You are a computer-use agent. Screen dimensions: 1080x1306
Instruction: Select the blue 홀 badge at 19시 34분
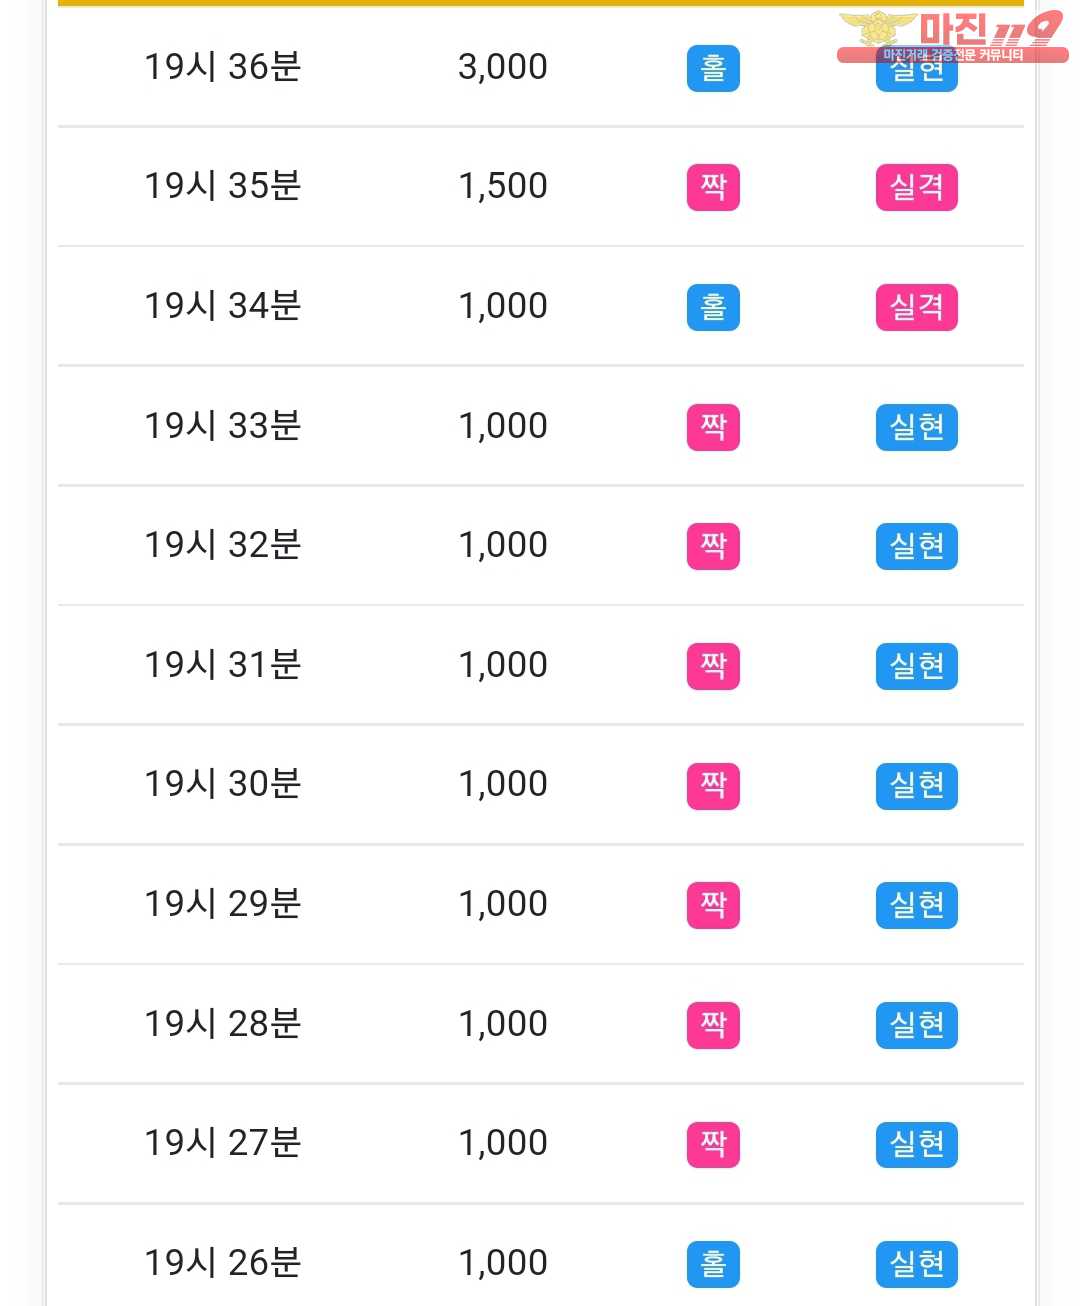713,307
